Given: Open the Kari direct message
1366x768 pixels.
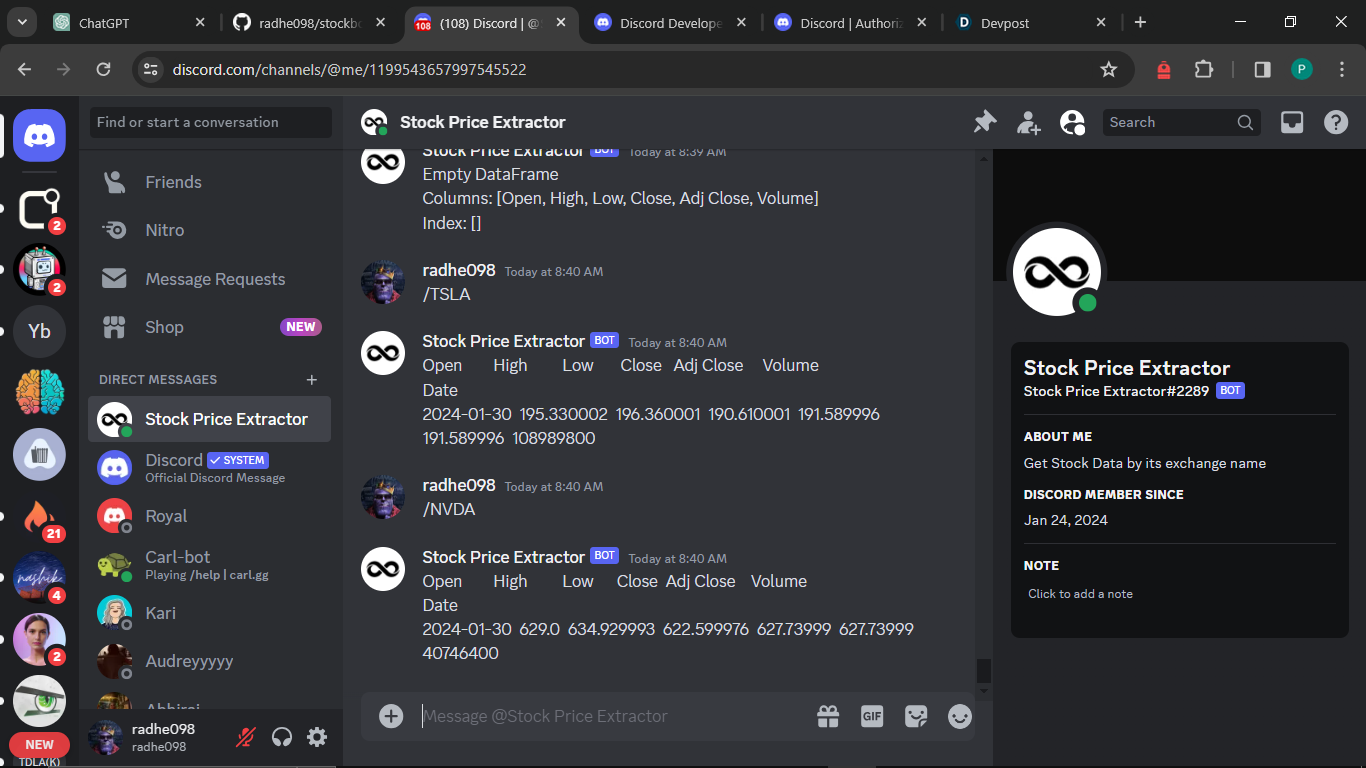Looking at the screenshot, I should (210, 613).
